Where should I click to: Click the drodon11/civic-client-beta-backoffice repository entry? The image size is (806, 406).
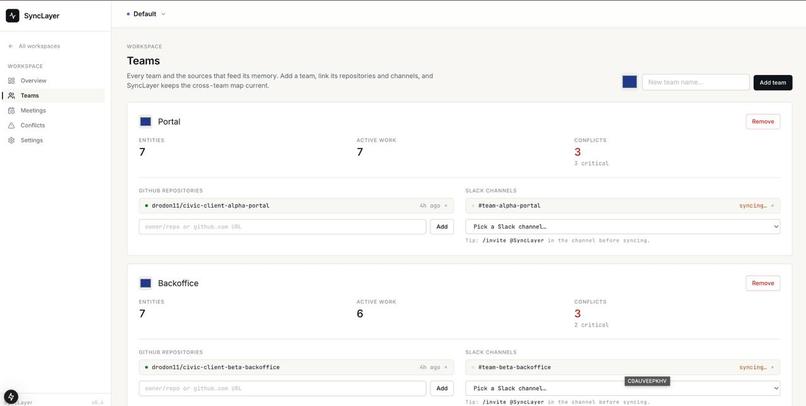coord(296,367)
